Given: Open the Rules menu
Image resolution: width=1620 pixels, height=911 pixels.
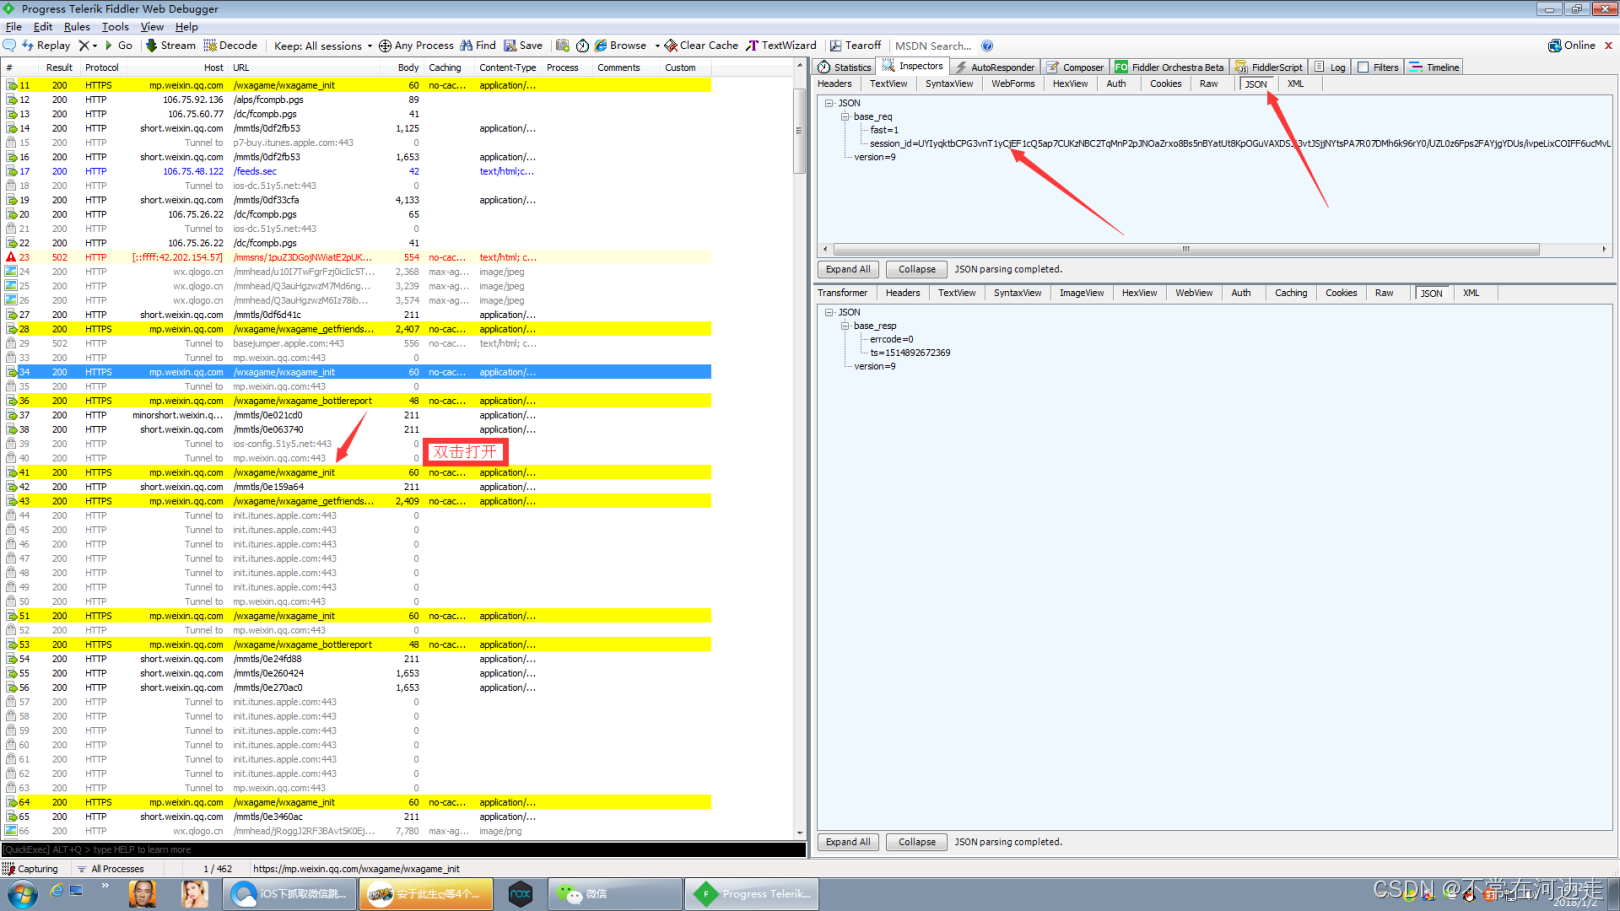Looking at the screenshot, I should click(77, 27).
